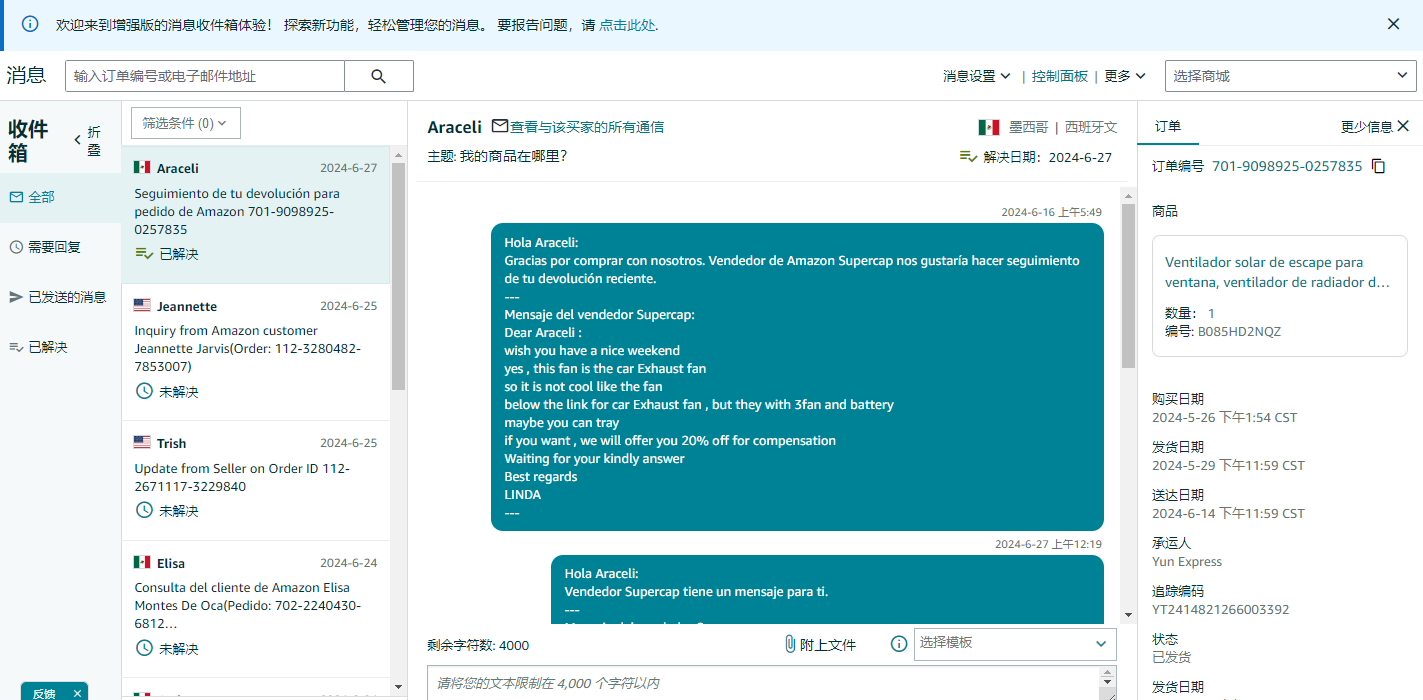Click the 墨西哥 country label
The height and width of the screenshot is (700, 1423).
1028,127
